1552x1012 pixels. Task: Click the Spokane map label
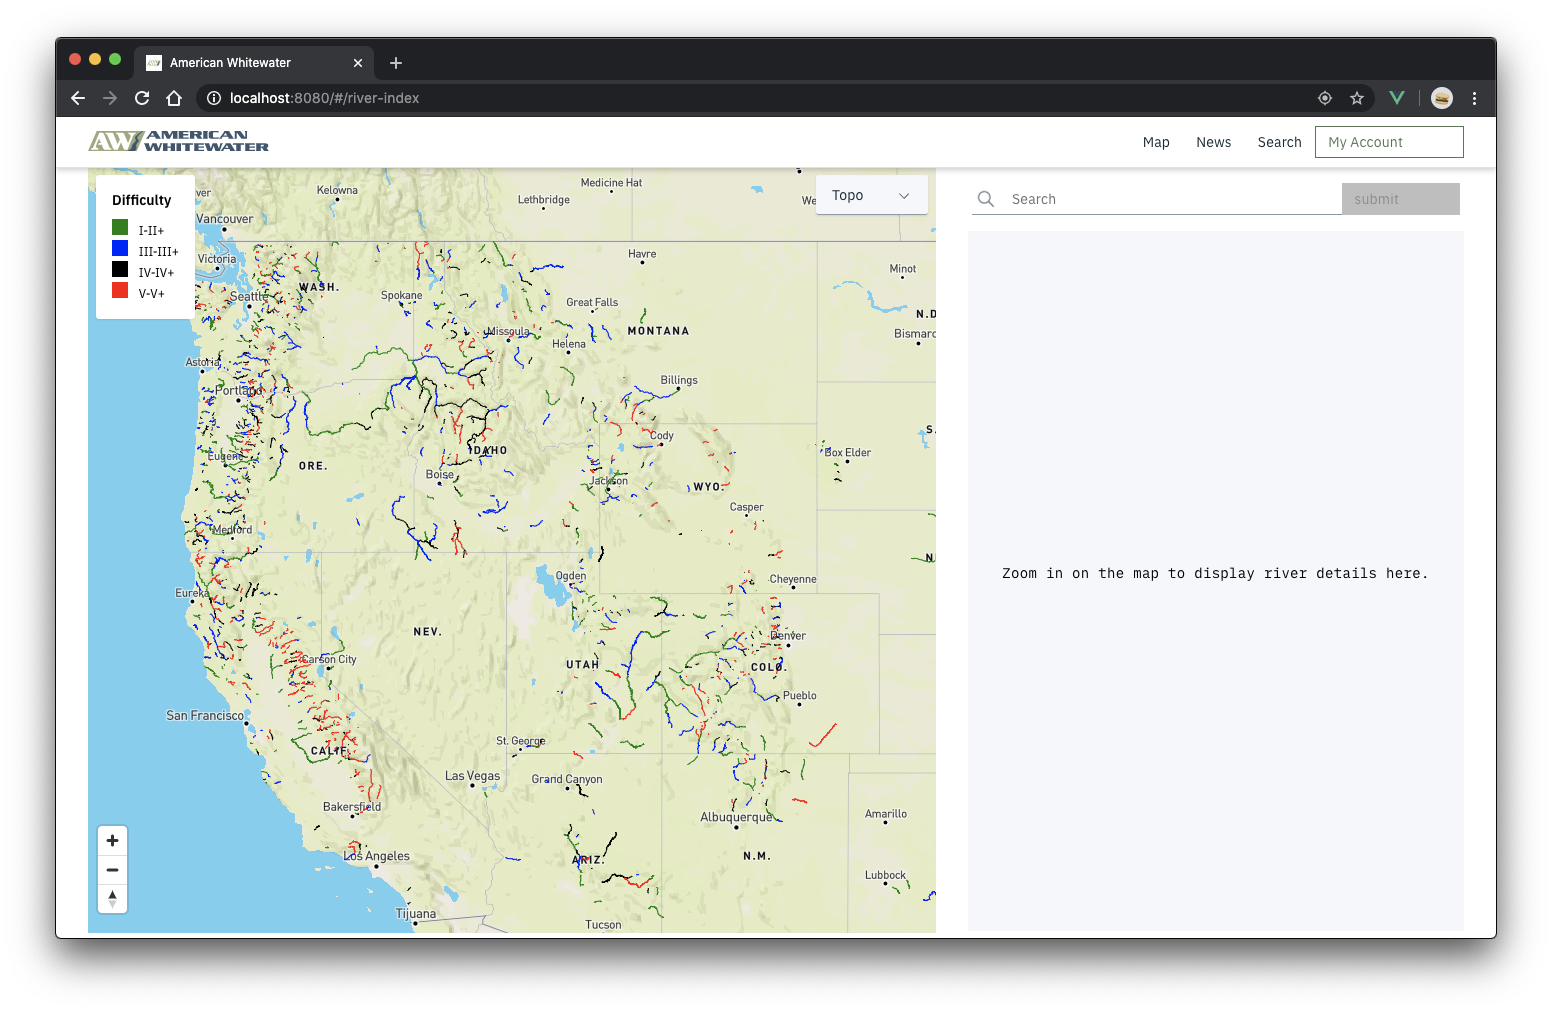point(401,296)
